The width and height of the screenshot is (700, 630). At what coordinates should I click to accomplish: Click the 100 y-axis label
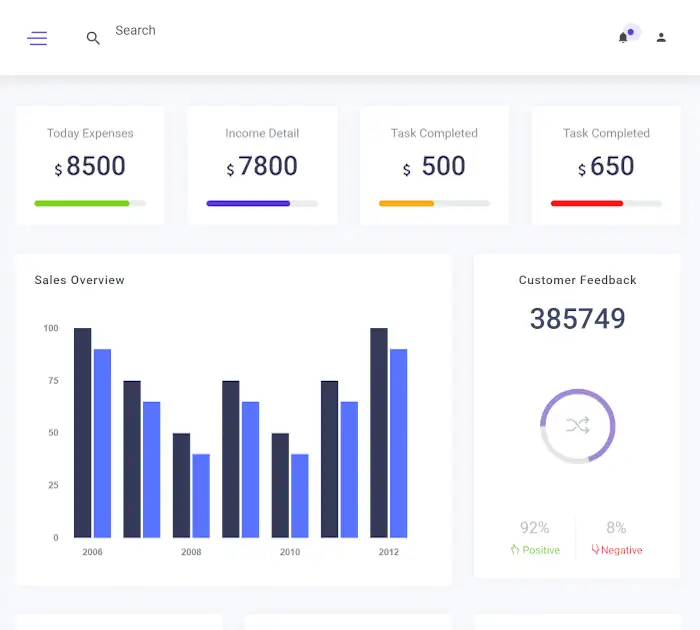tap(51, 328)
